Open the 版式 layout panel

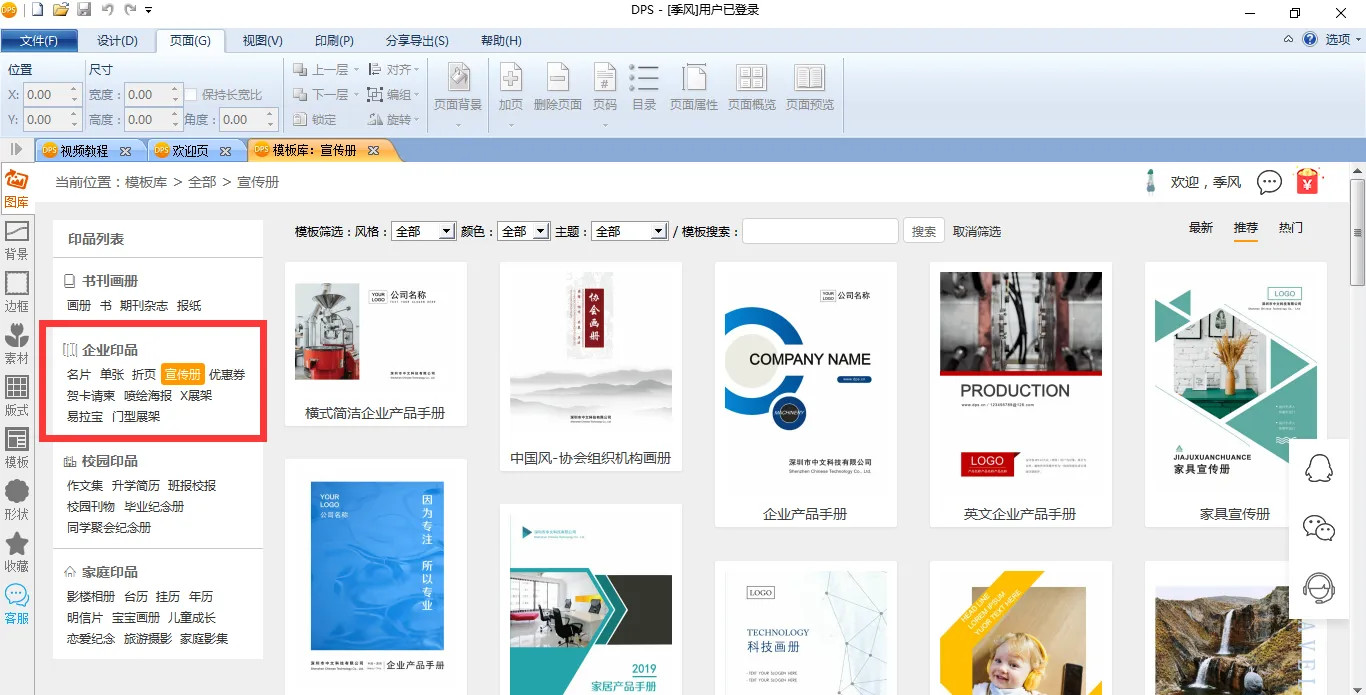pyautogui.click(x=17, y=395)
